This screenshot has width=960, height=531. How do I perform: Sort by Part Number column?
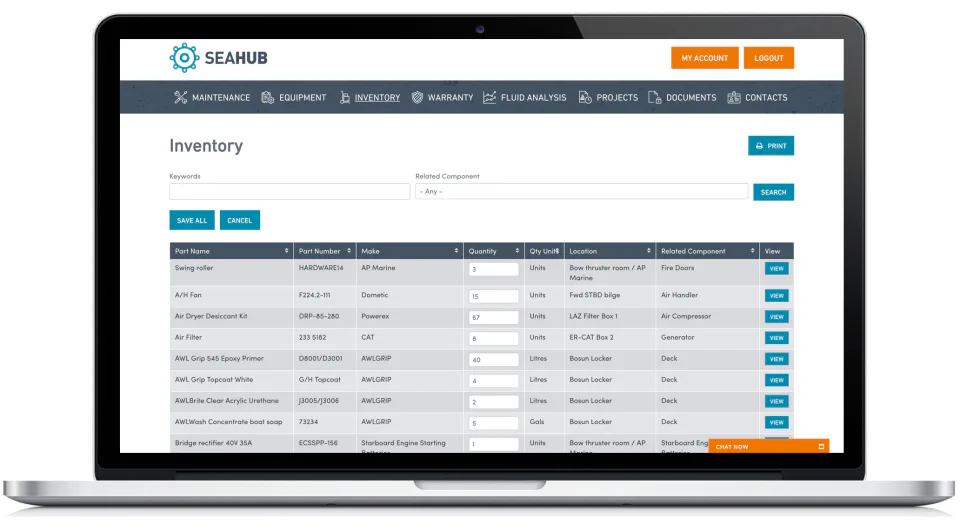coord(324,251)
